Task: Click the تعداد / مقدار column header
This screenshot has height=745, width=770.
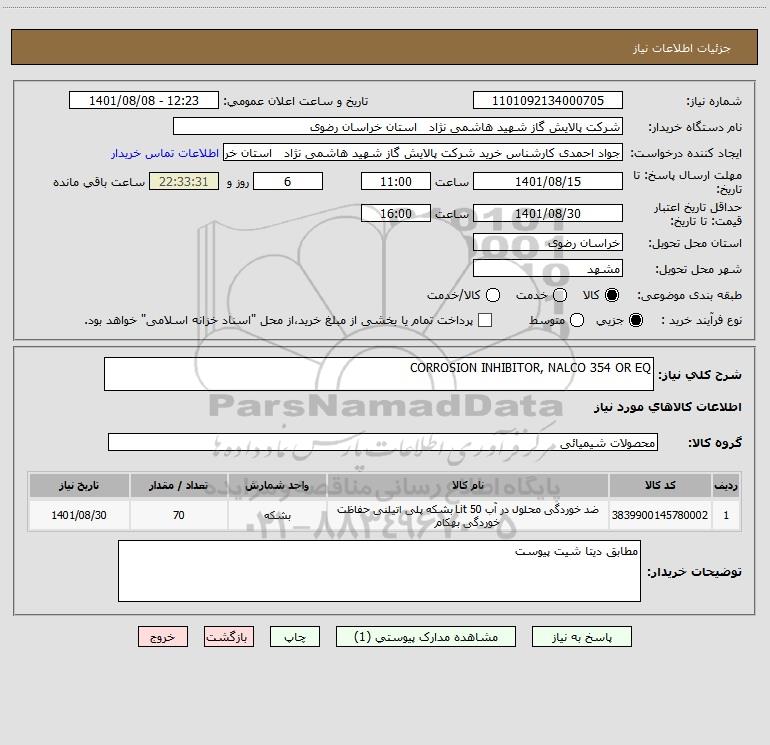Action: 179,486
